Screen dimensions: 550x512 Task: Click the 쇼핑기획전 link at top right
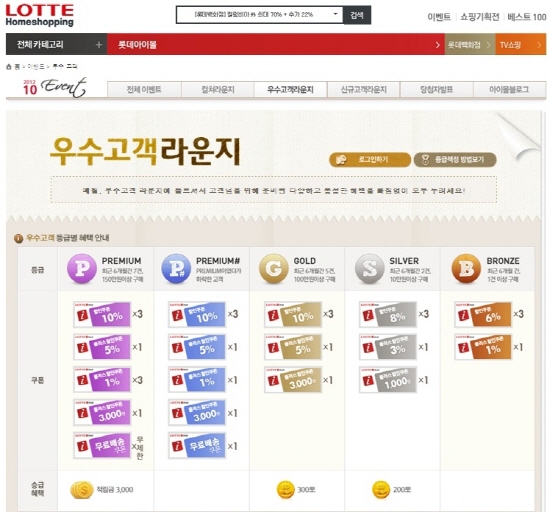click(479, 17)
